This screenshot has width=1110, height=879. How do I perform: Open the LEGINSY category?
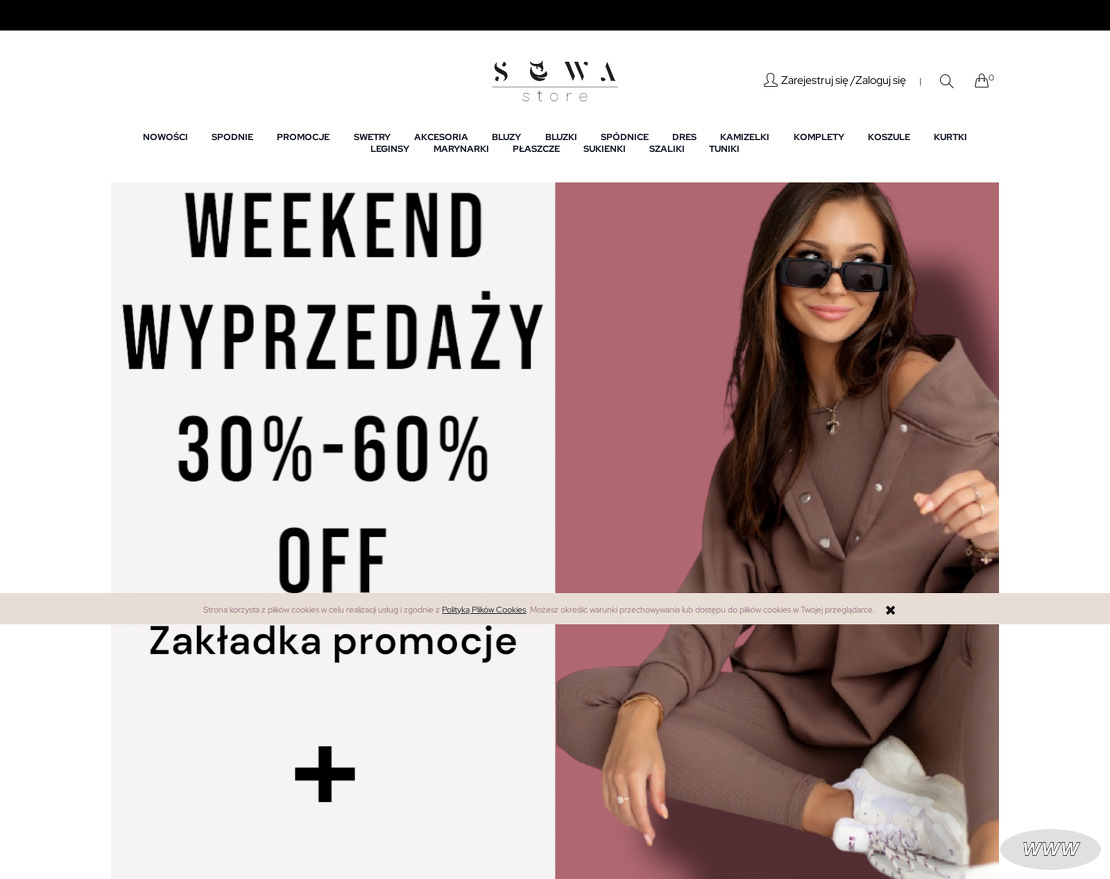click(389, 149)
